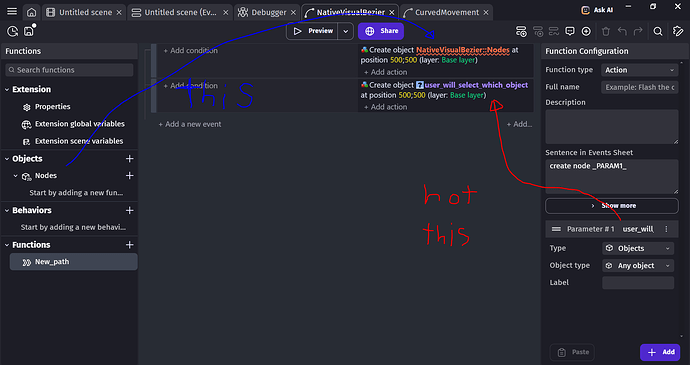Viewport: 690px width, 365px height.
Task: Add a comment event icon
Action: 570,31
